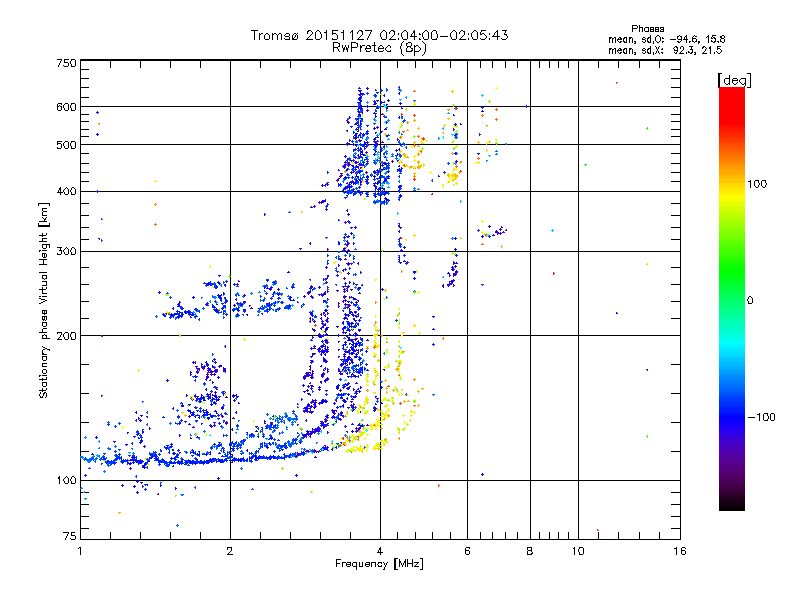The height and width of the screenshot is (600, 800).
Task: Click the '0' colorbar tick label
Action: pos(750,301)
